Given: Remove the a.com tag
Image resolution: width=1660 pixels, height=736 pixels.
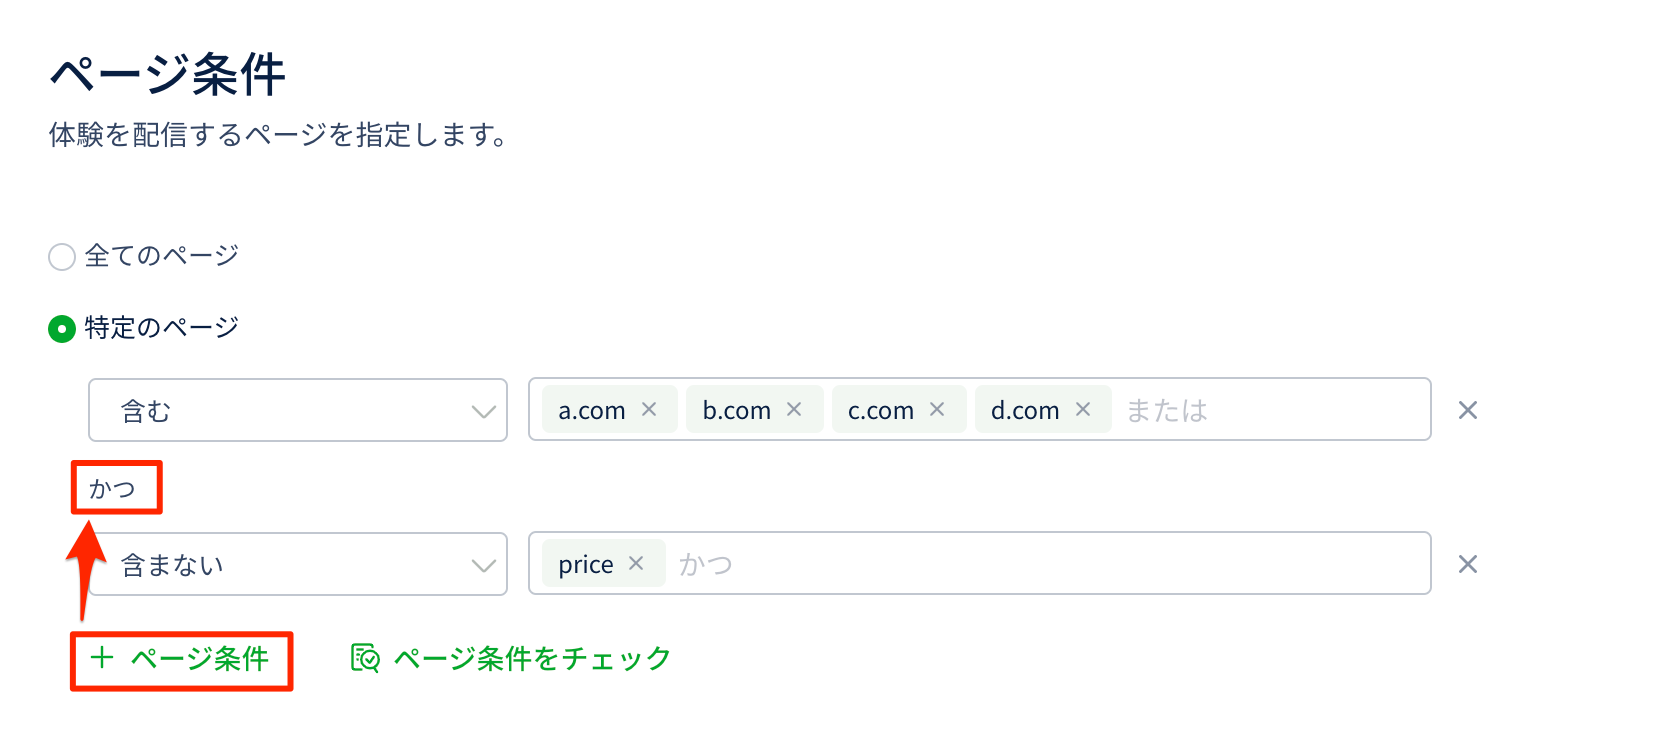Looking at the screenshot, I should (649, 409).
